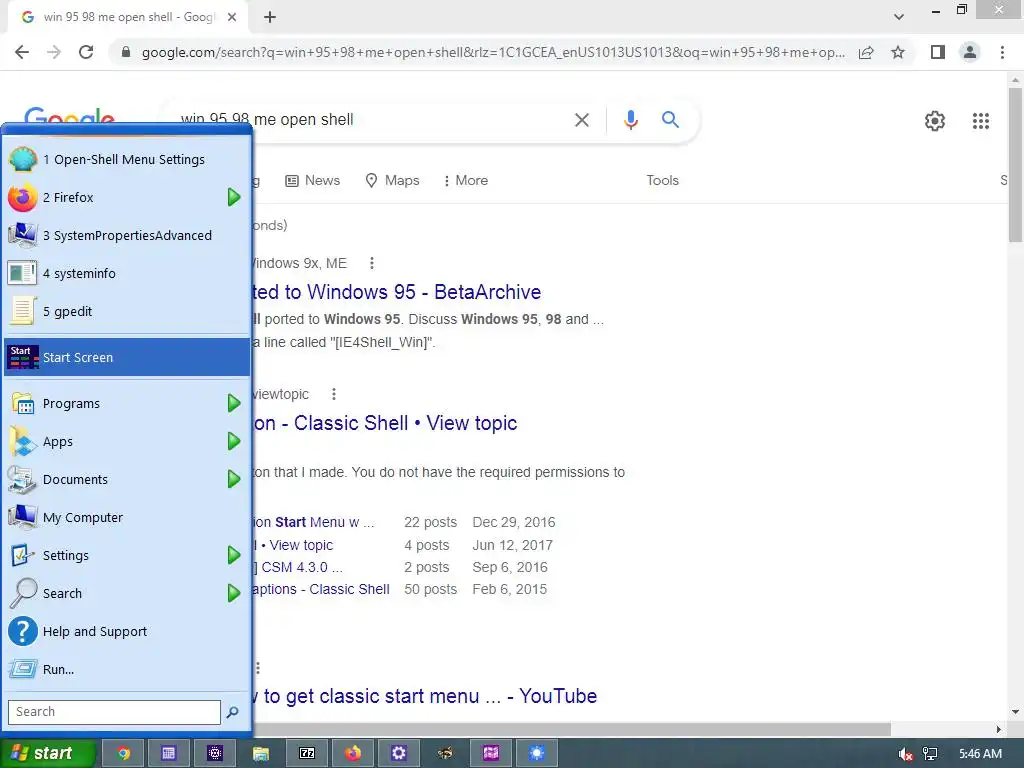Viewport: 1024px width, 768px height.
Task: Click the Documents icon in start menu
Action: 23,479
